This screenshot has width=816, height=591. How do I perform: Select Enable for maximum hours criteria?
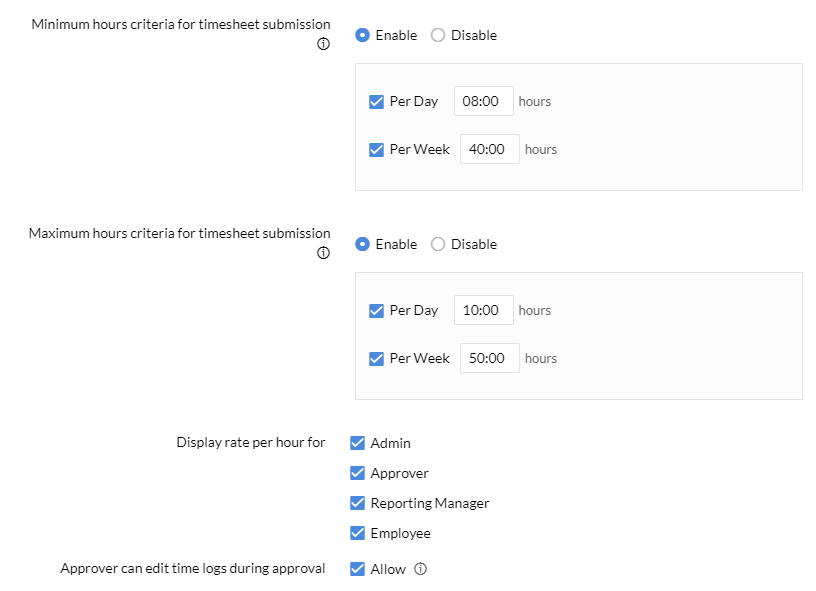click(362, 244)
